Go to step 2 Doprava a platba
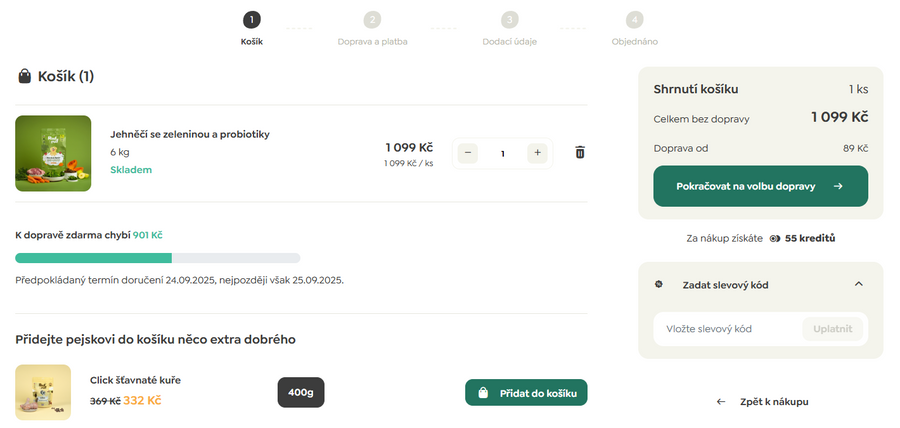Viewport: 900px width, 428px height. tap(372, 20)
